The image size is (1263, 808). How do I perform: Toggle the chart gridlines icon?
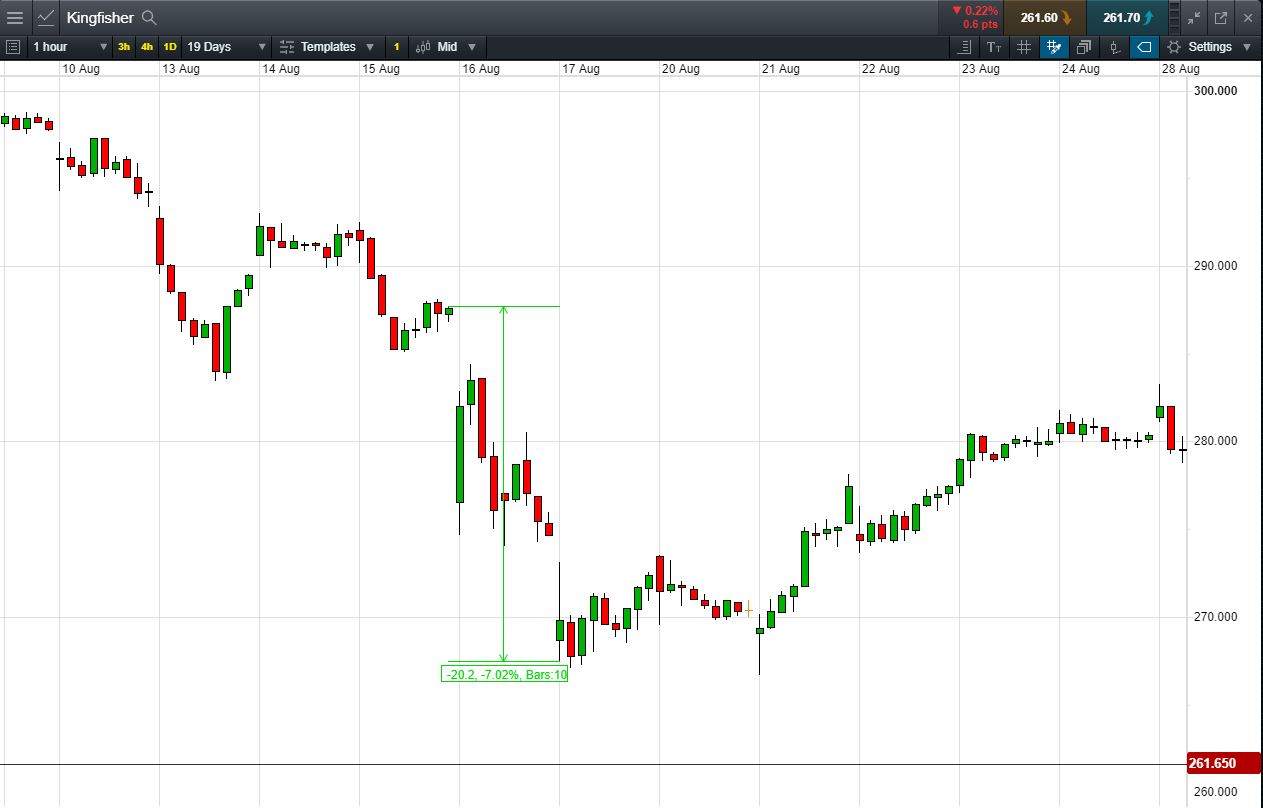[1024, 47]
